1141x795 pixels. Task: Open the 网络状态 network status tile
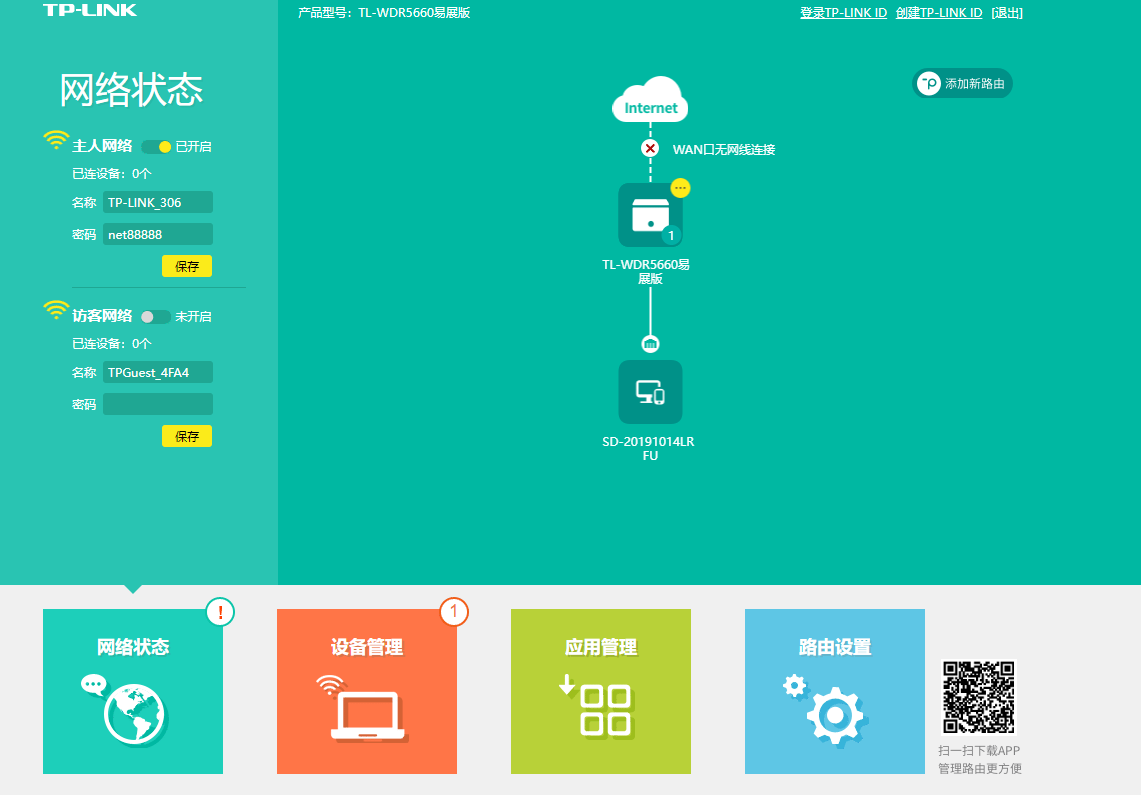coord(133,691)
